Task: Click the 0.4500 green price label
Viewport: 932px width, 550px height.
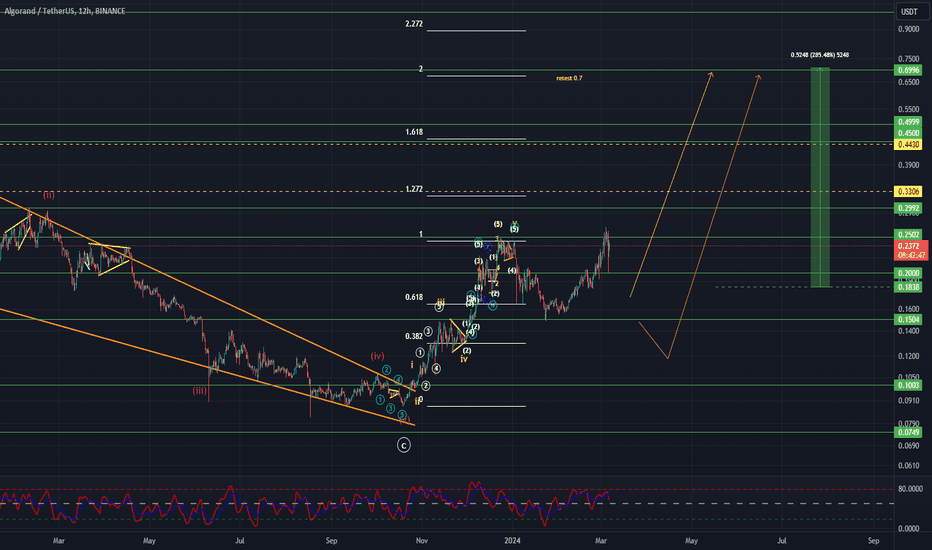Action: 908,133
